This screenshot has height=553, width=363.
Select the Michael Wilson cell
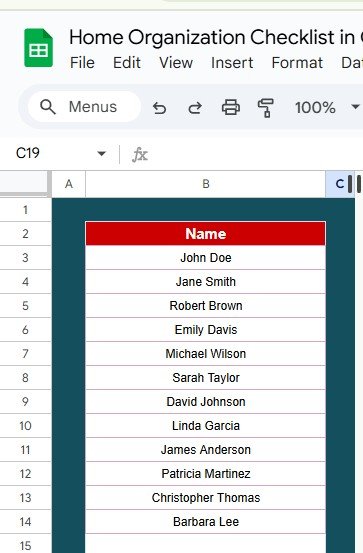pyautogui.click(x=206, y=353)
